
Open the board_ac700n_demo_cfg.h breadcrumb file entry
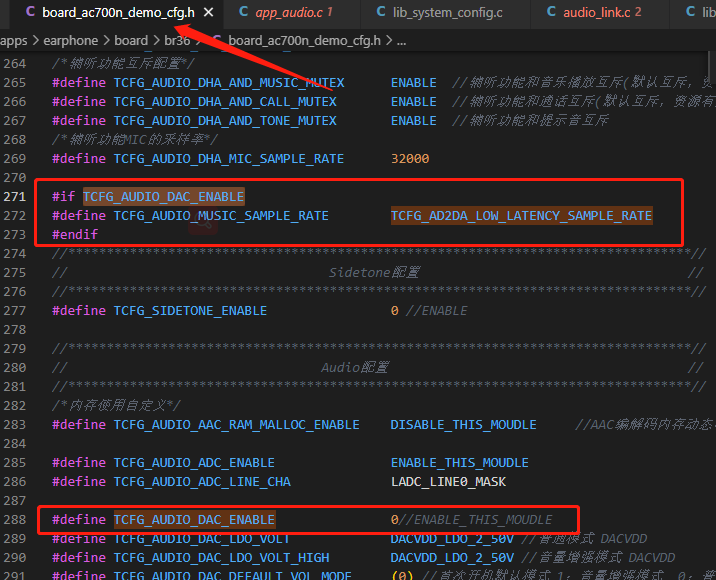[304, 41]
